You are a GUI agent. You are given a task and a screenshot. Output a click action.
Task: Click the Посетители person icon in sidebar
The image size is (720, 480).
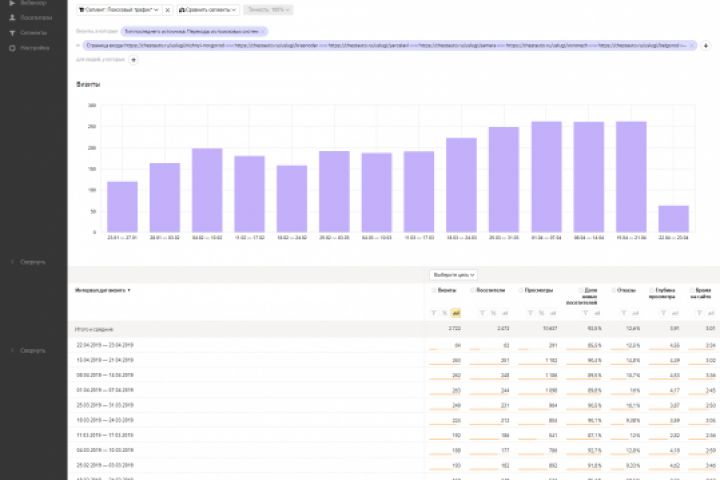point(12,17)
